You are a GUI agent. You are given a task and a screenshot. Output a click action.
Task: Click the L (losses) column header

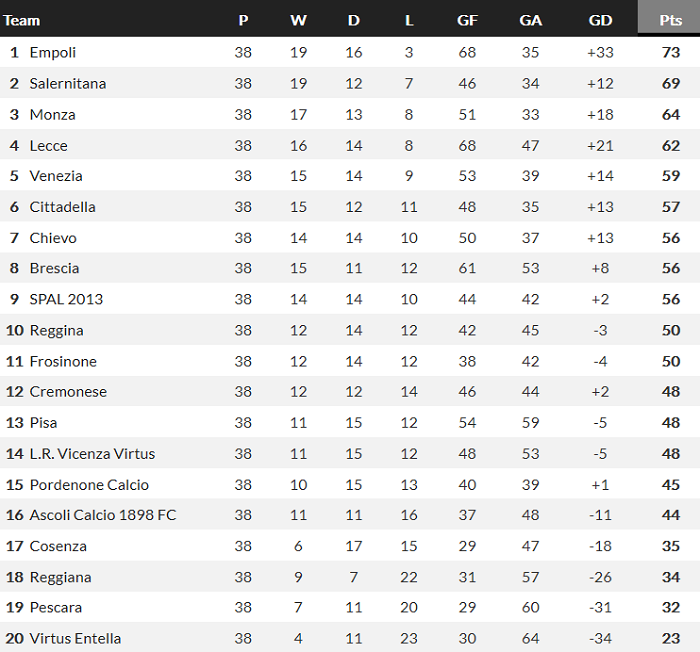pos(408,20)
